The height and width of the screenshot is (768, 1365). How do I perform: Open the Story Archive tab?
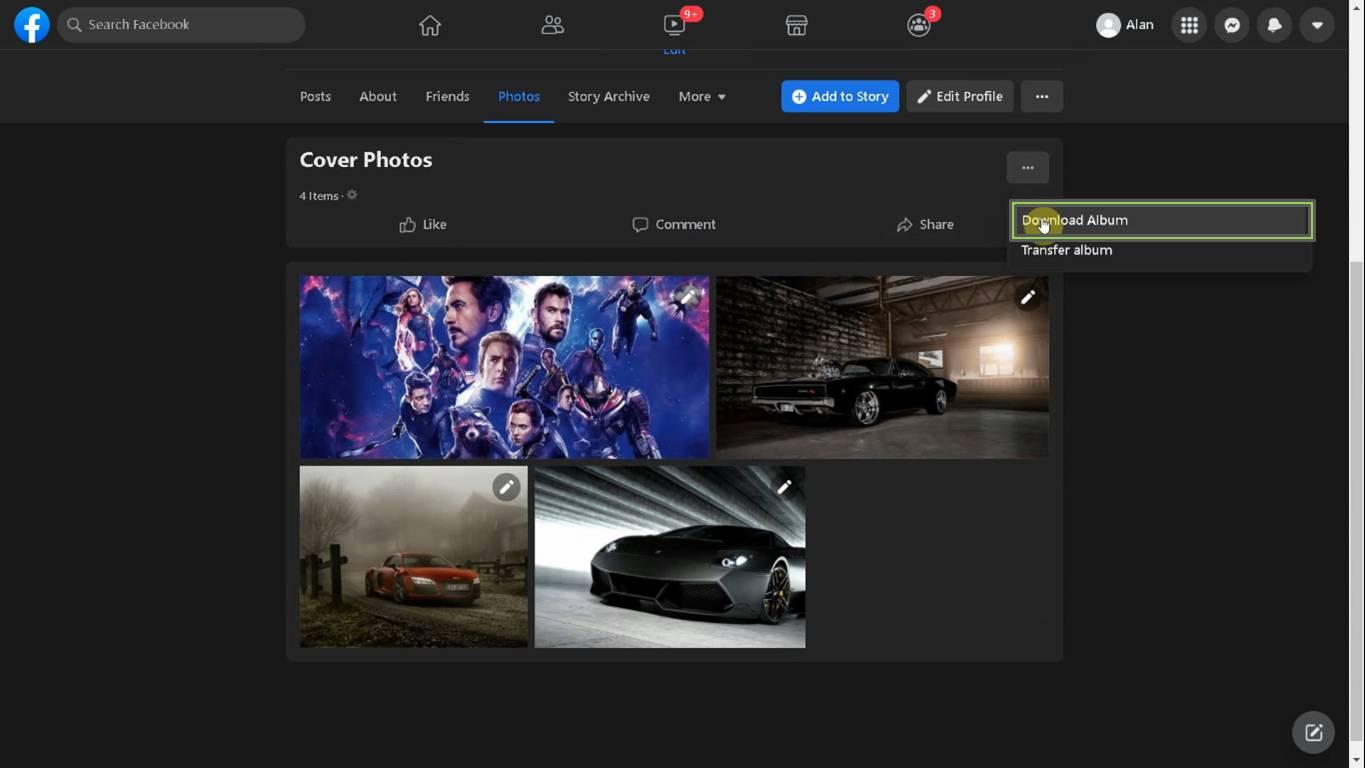[x=609, y=96]
